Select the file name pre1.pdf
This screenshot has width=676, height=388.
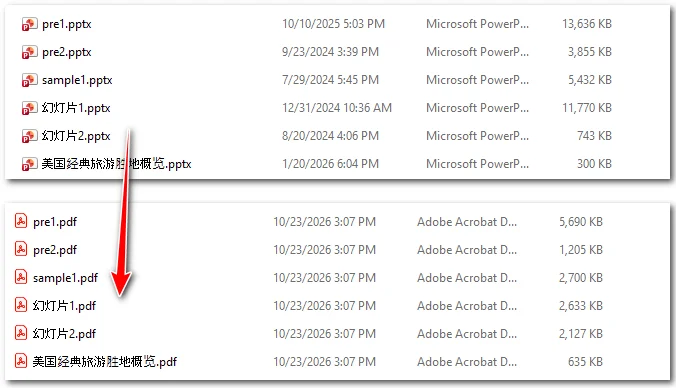[55, 222]
